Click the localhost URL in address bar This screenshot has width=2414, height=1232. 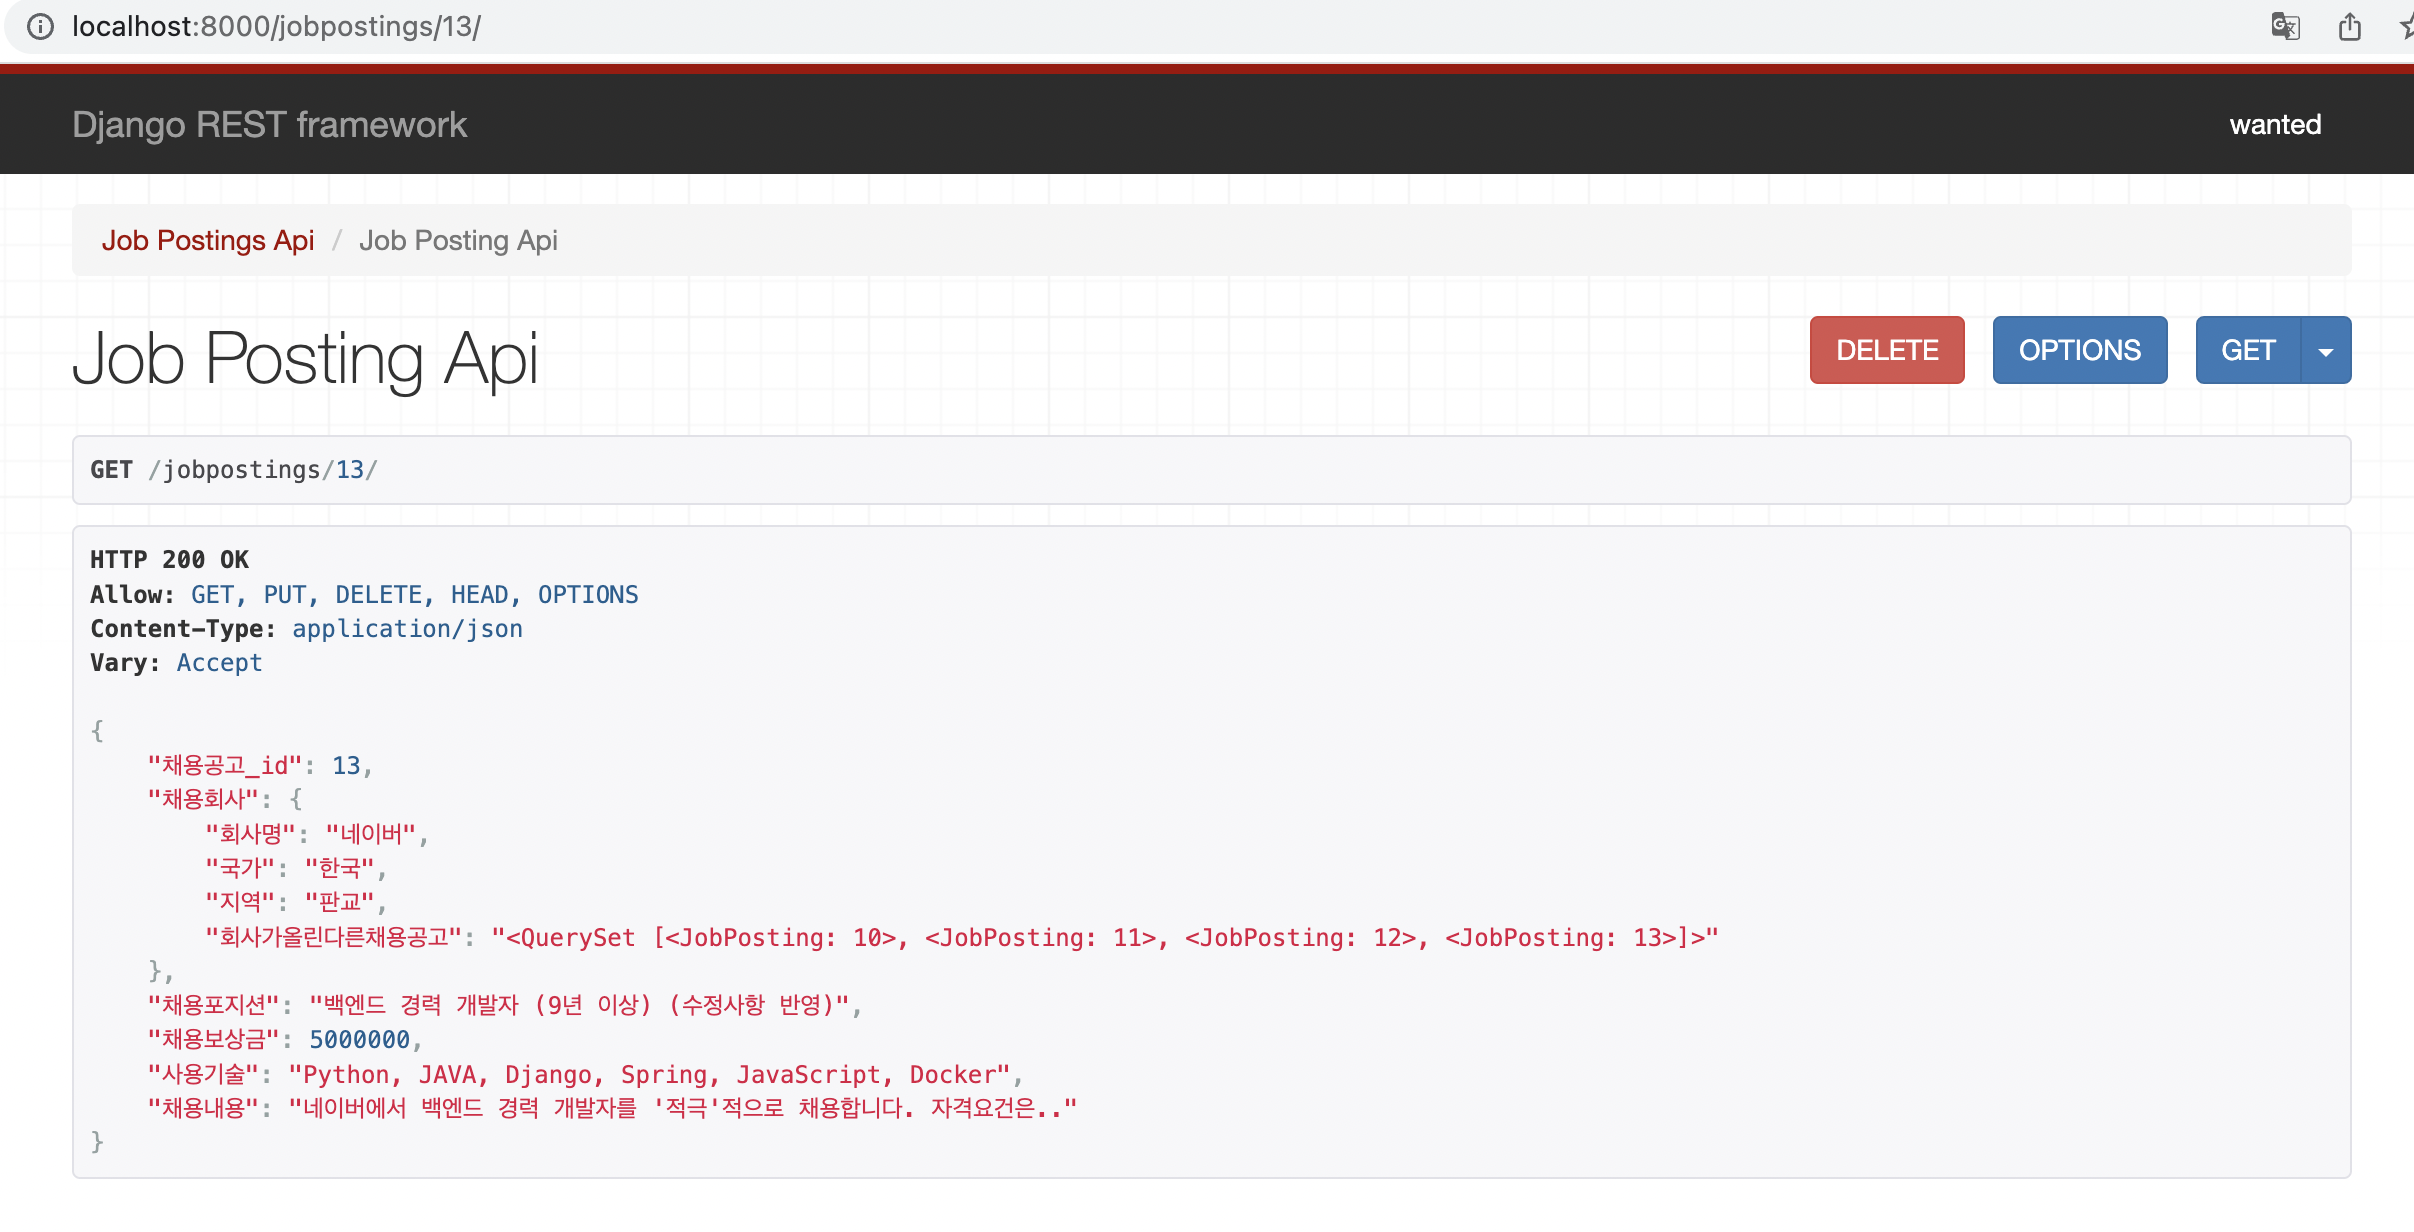click(276, 26)
